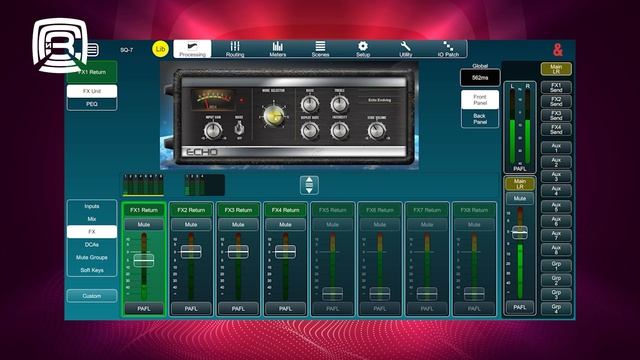Click the VU meter on Echo unit
The width and height of the screenshot is (640, 360).
213,100
